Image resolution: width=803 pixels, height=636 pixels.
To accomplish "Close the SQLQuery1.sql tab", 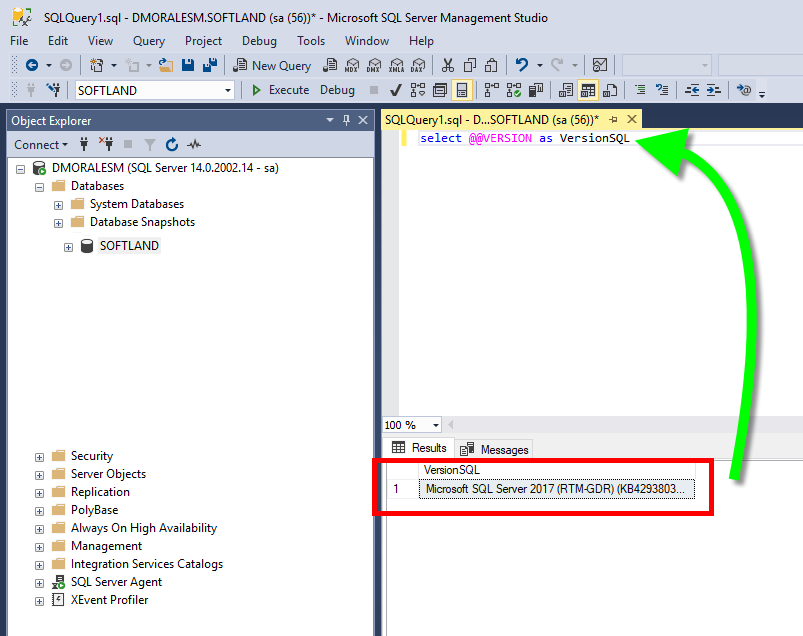I will pos(632,120).
